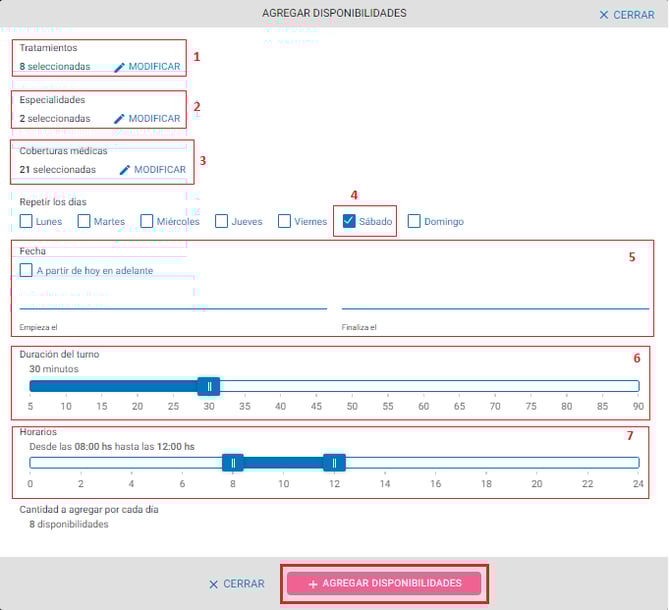Image resolution: width=670 pixels, height=610 pixels.
Task: Check the Martes day box
Action: tap(84, 221)
